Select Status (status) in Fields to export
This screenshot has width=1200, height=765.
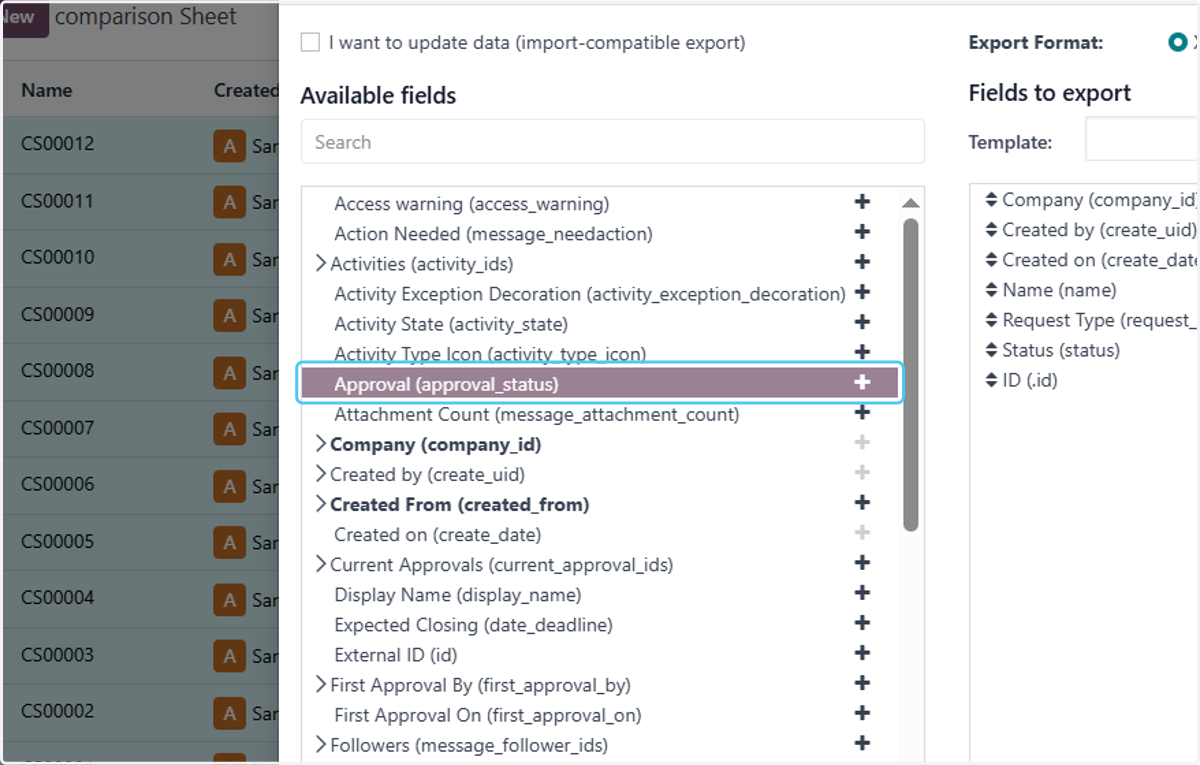point(1061,350)
